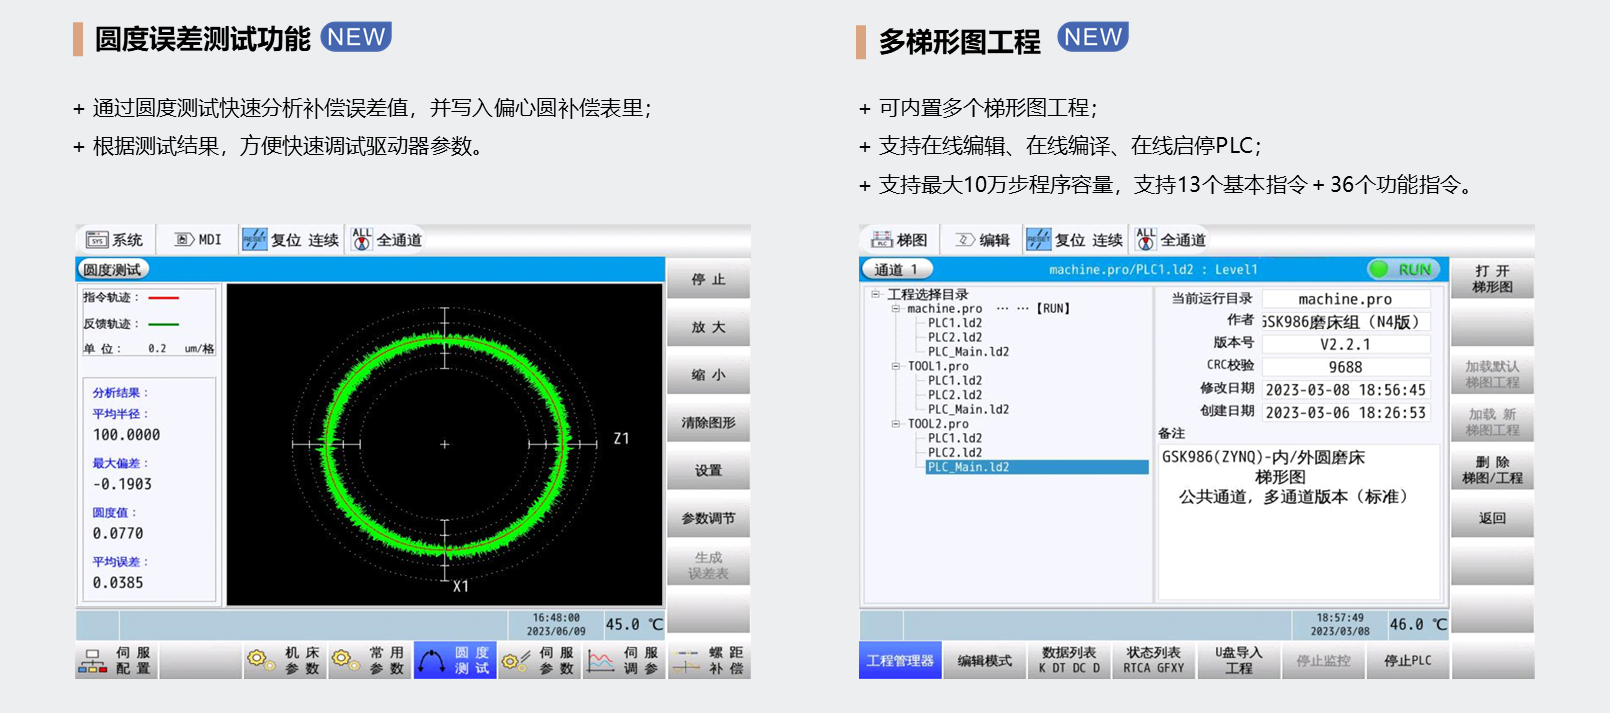Select PLC2.ld2 under TOOL1.pro
1610x713 pixels.
click(x=954, y=395)
